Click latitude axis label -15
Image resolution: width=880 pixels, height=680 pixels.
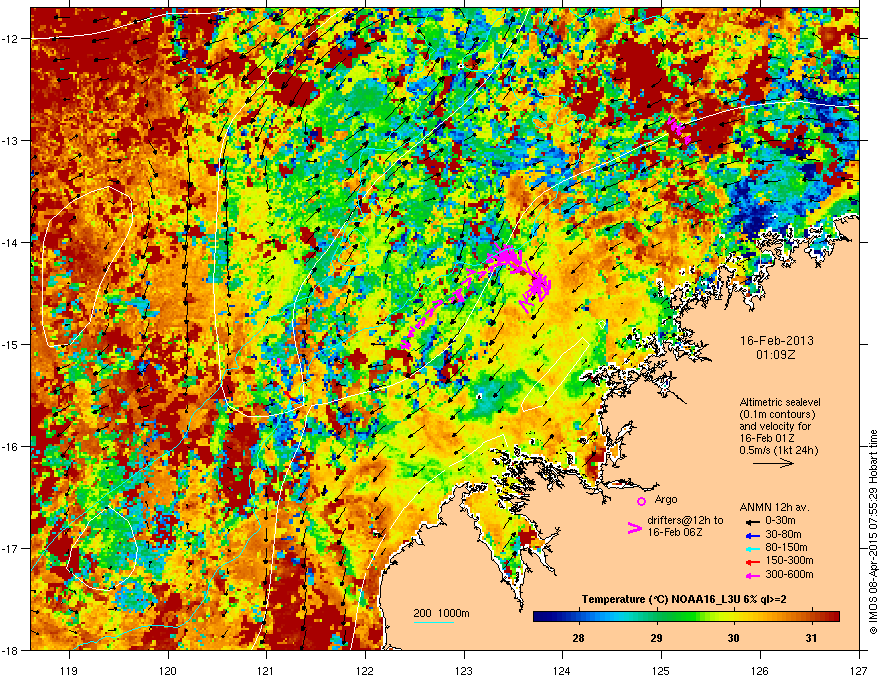click(10, 344)
